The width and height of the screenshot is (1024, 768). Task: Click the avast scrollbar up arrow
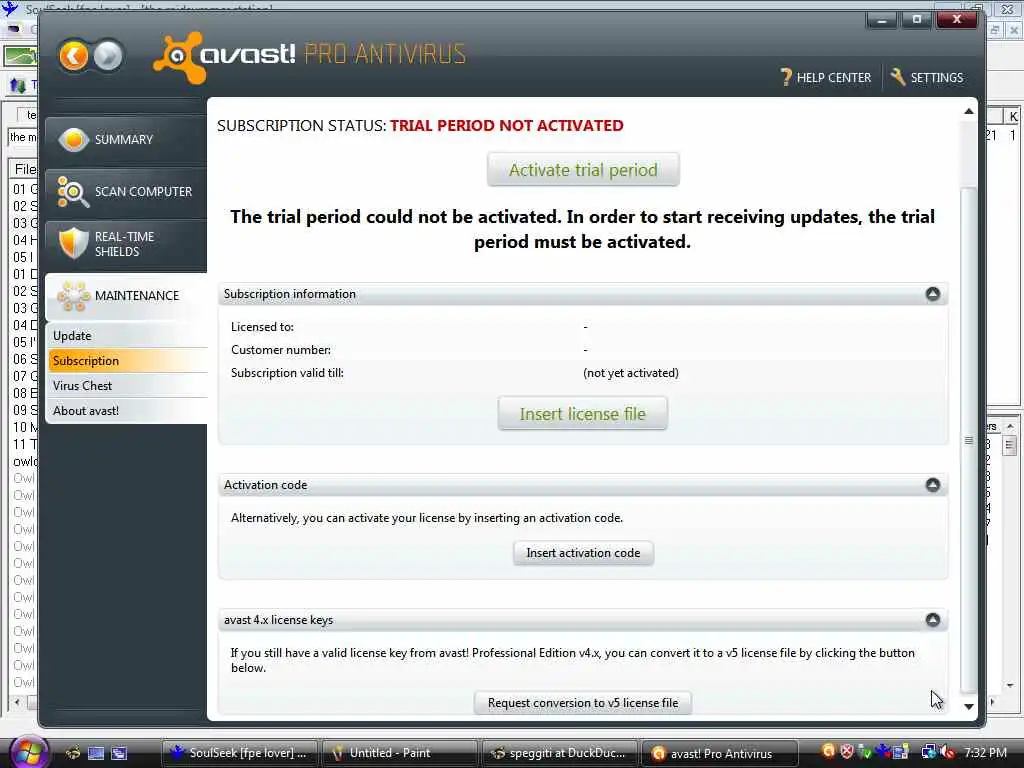pyautogui.click(x=969, y=112)
